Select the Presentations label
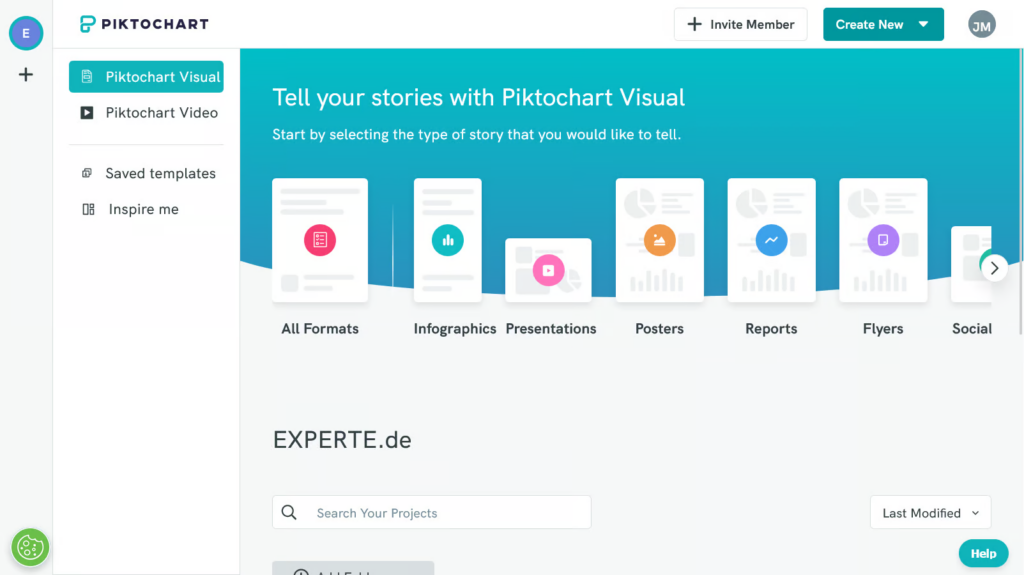This screenshot has height=575, width=1024. pos(551,329)
